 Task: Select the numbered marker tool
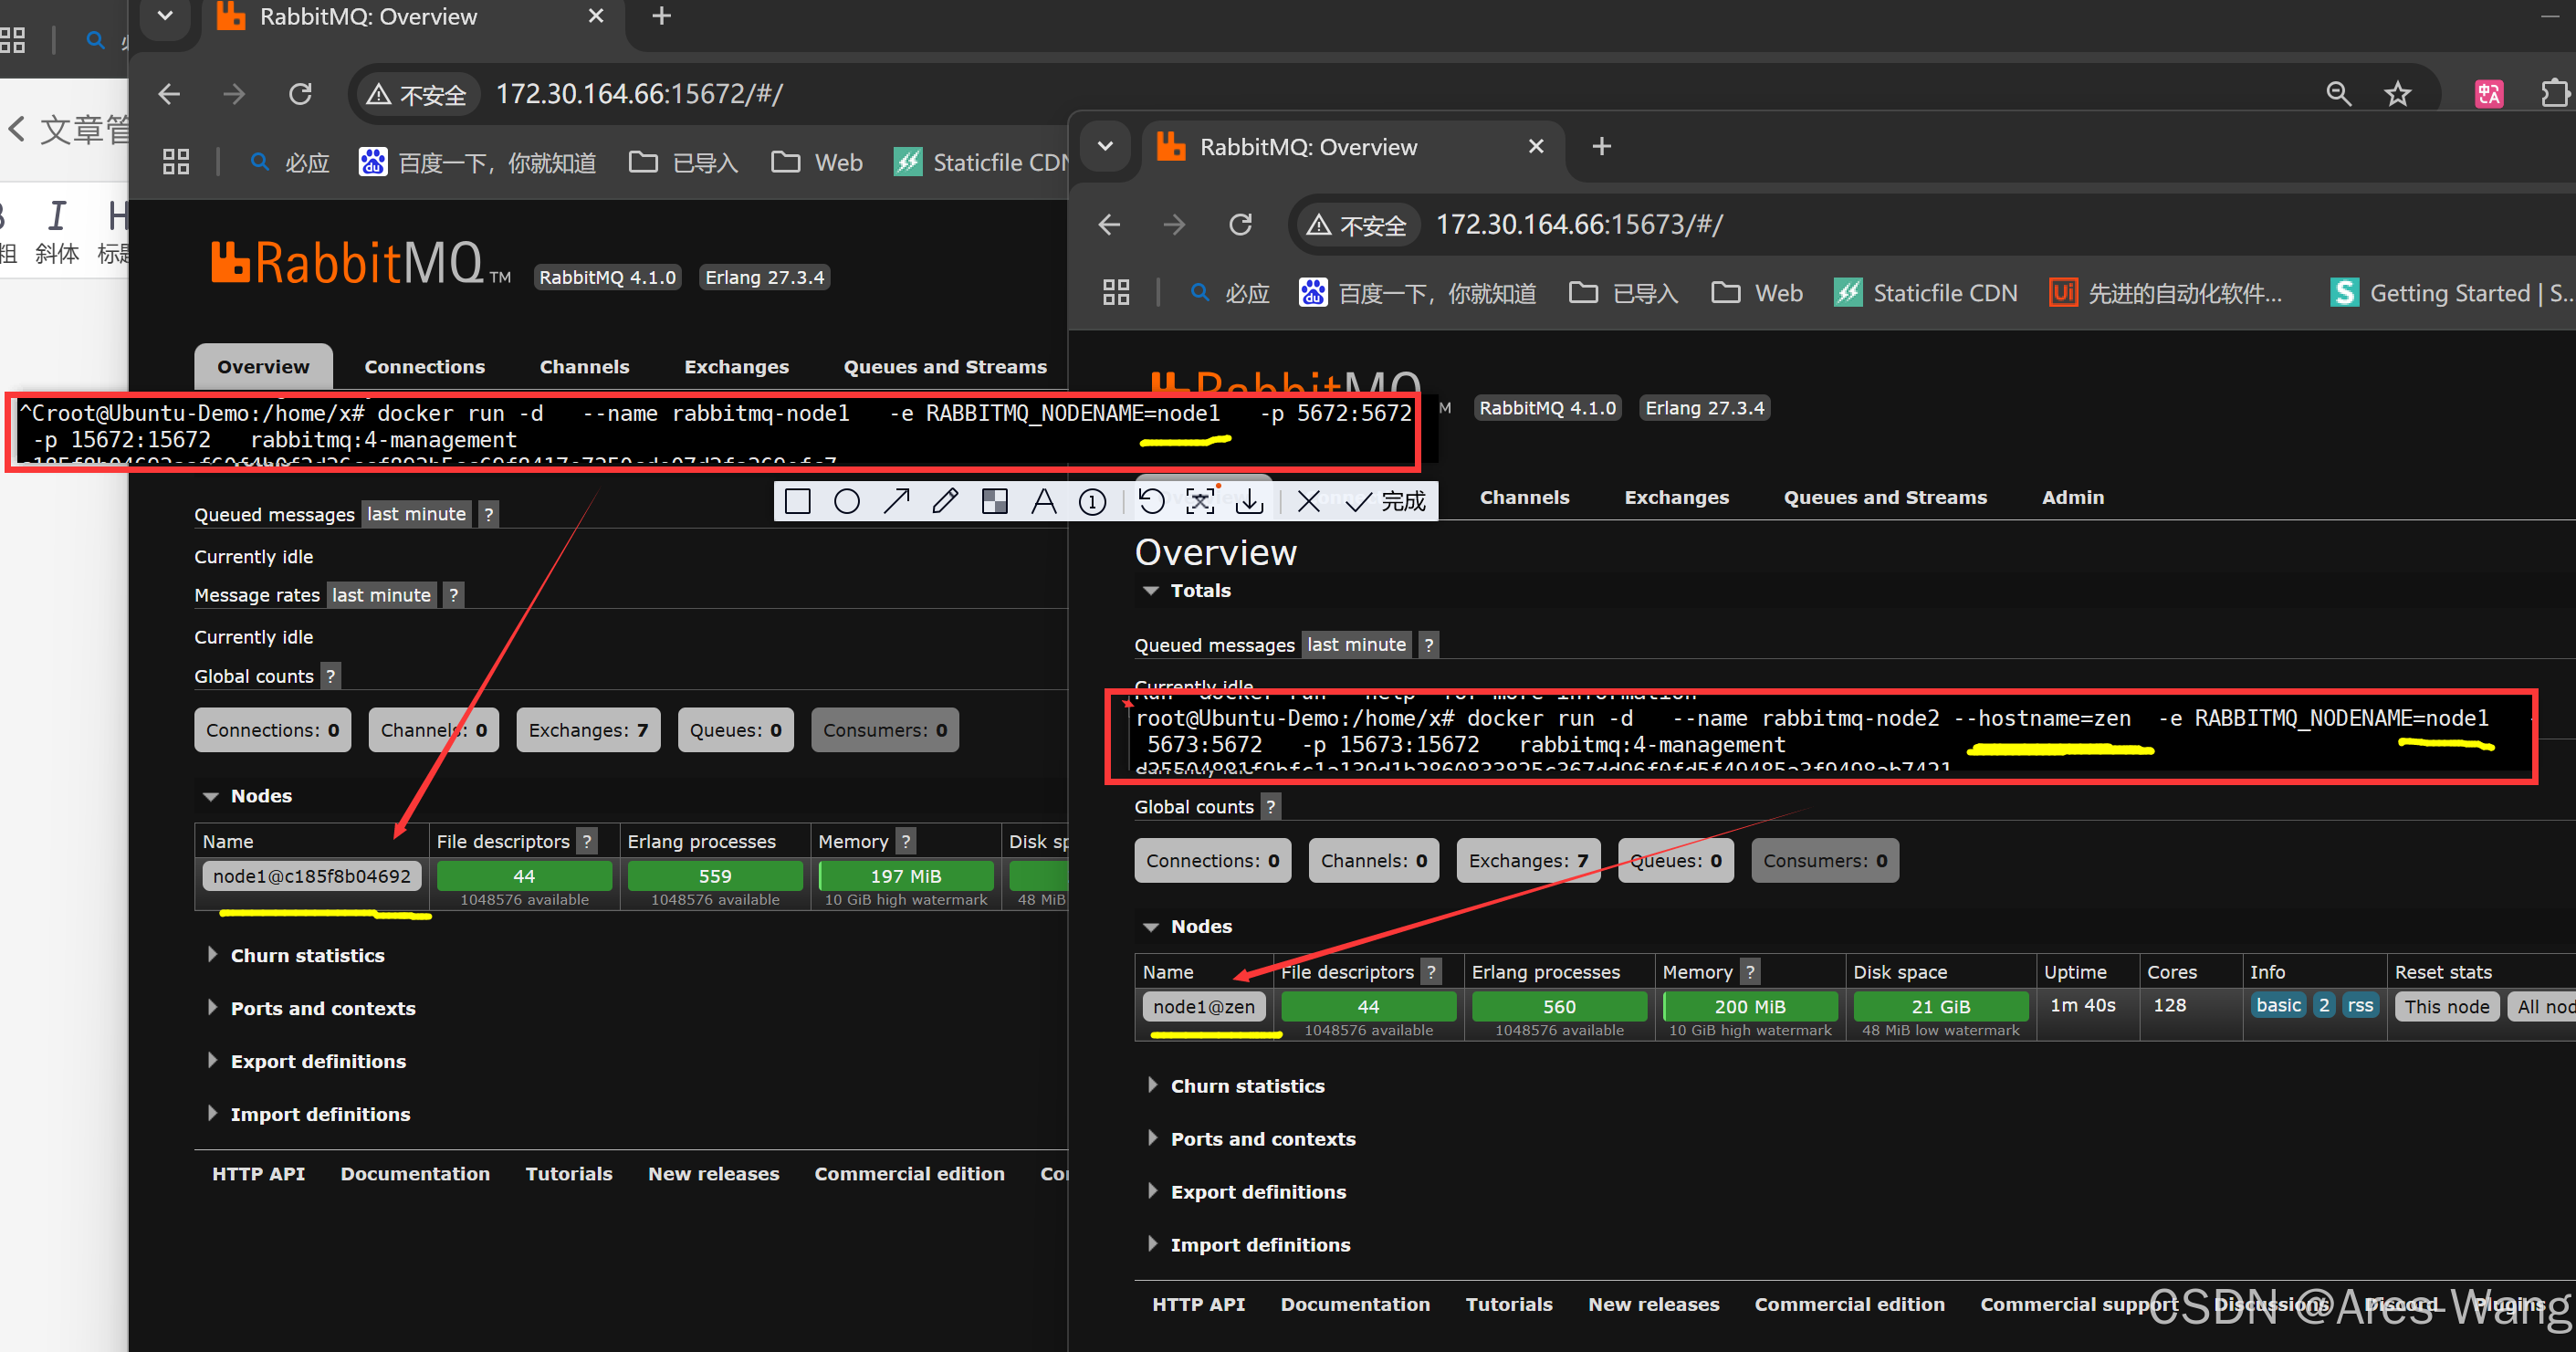point(1092,501)
